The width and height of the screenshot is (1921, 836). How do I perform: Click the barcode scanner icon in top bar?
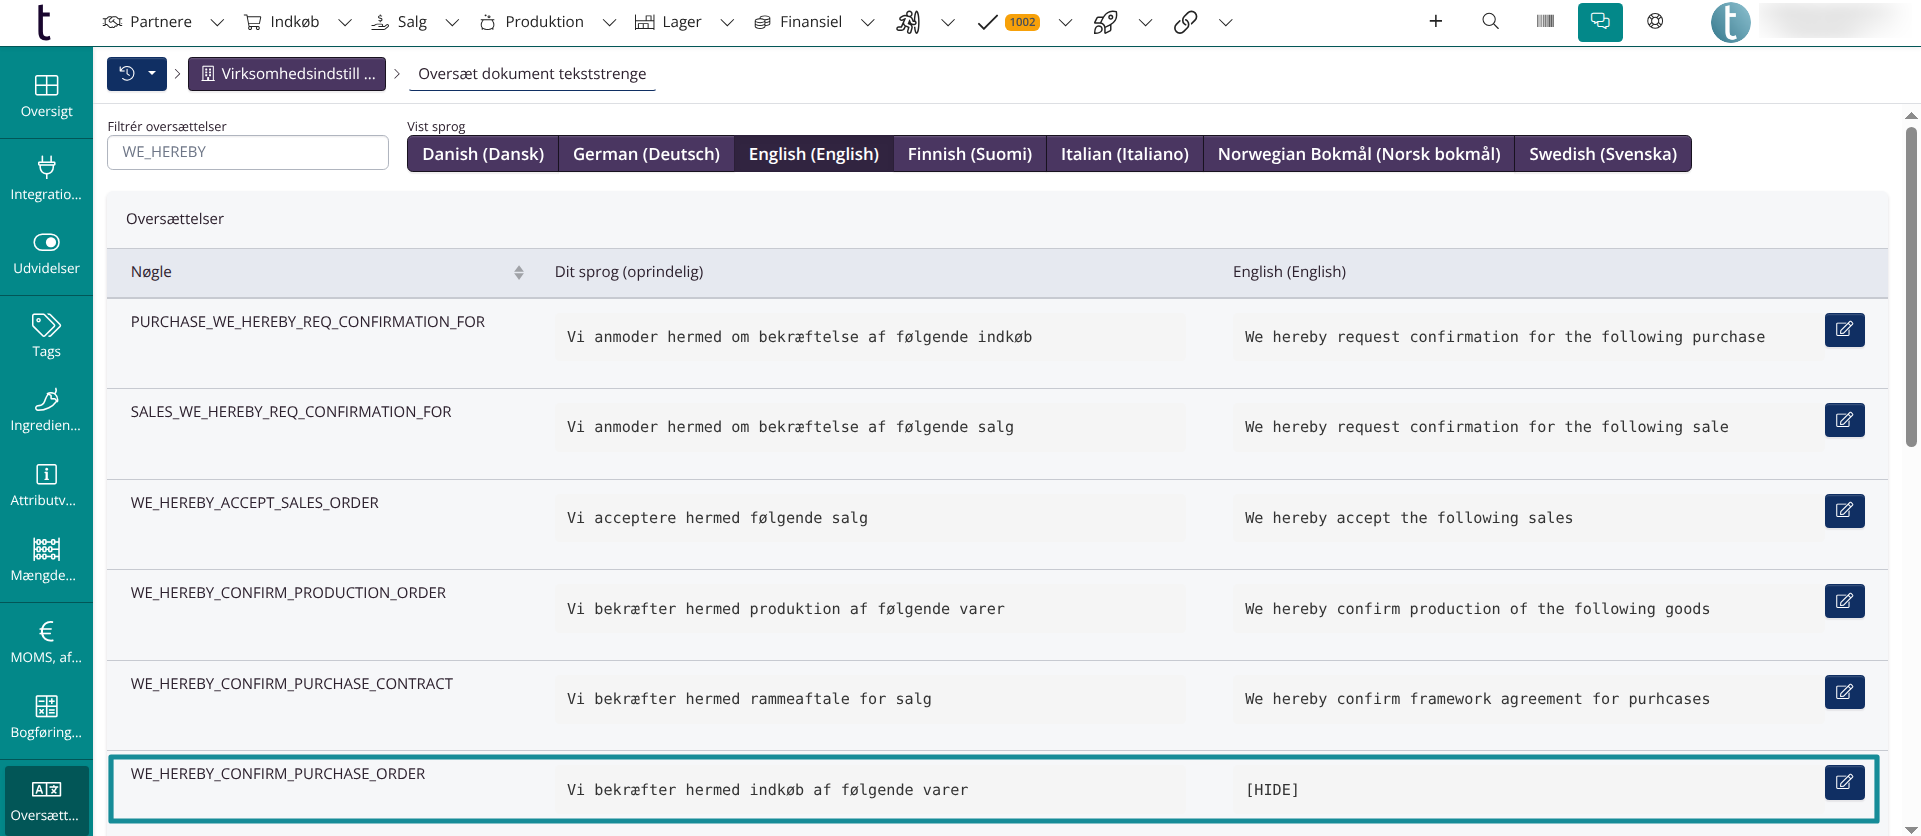coord(1545,21)
